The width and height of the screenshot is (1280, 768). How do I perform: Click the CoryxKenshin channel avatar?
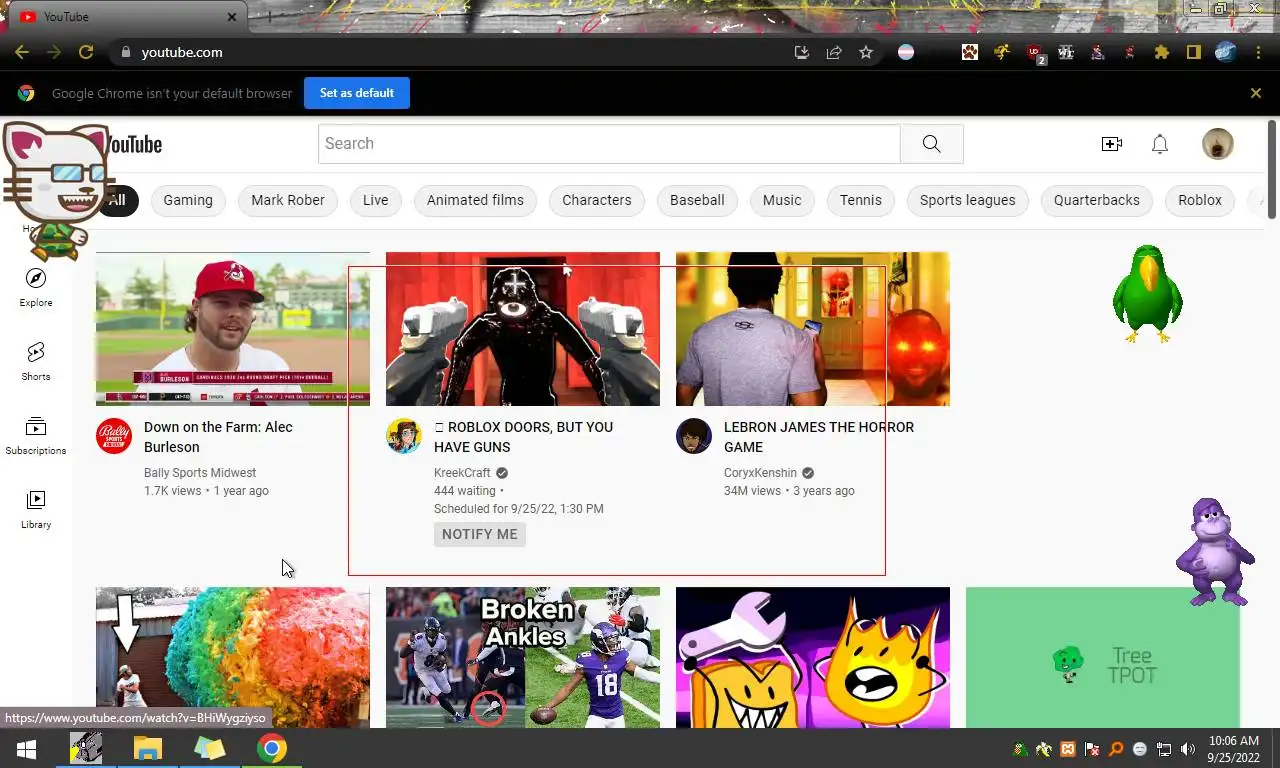(x=694, y=436)
